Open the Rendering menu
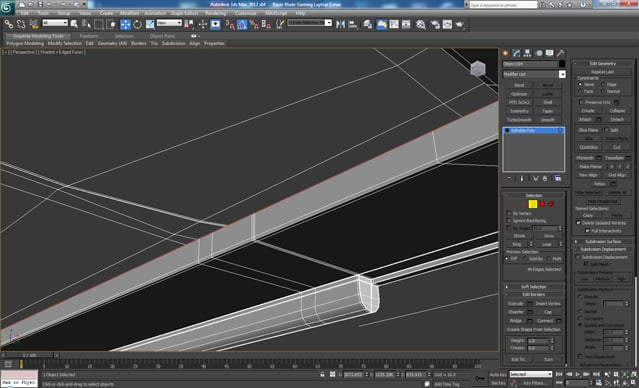The height and width of the screenshot is (388, 639). (x=215, y=13)
